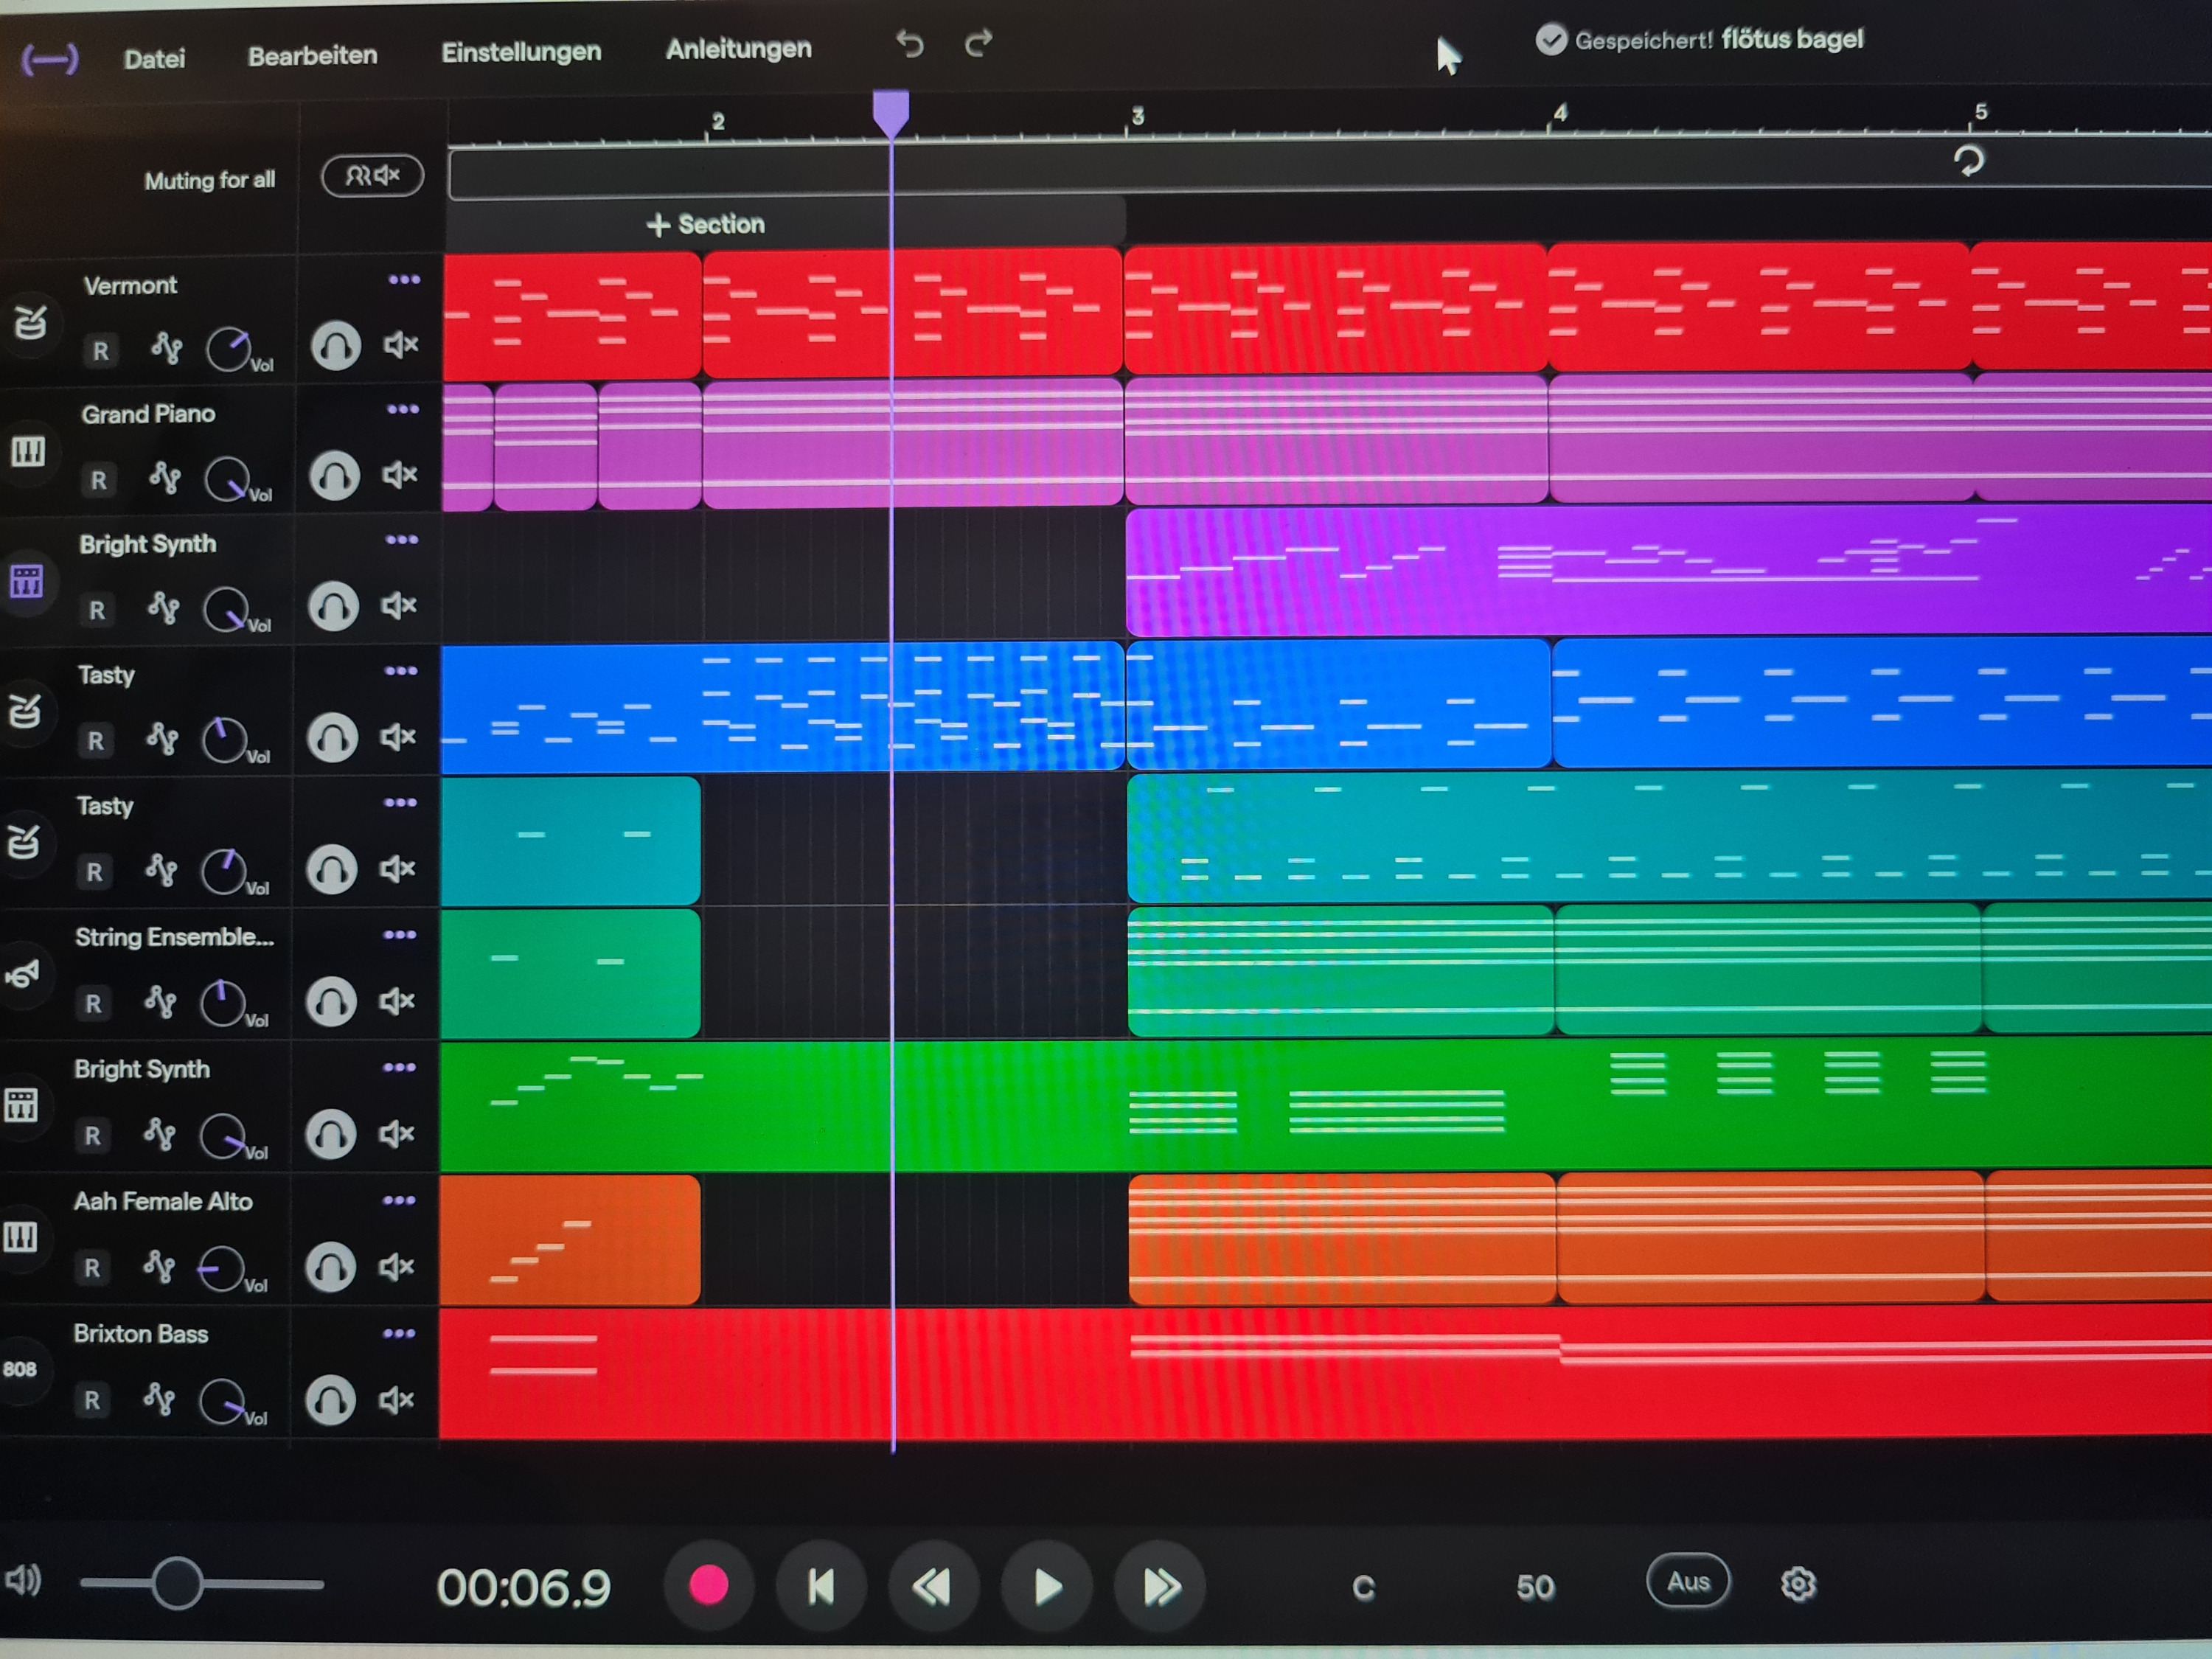
Task: Click the Grand Piano keyboard icon
Action: [x=30, y=450]
